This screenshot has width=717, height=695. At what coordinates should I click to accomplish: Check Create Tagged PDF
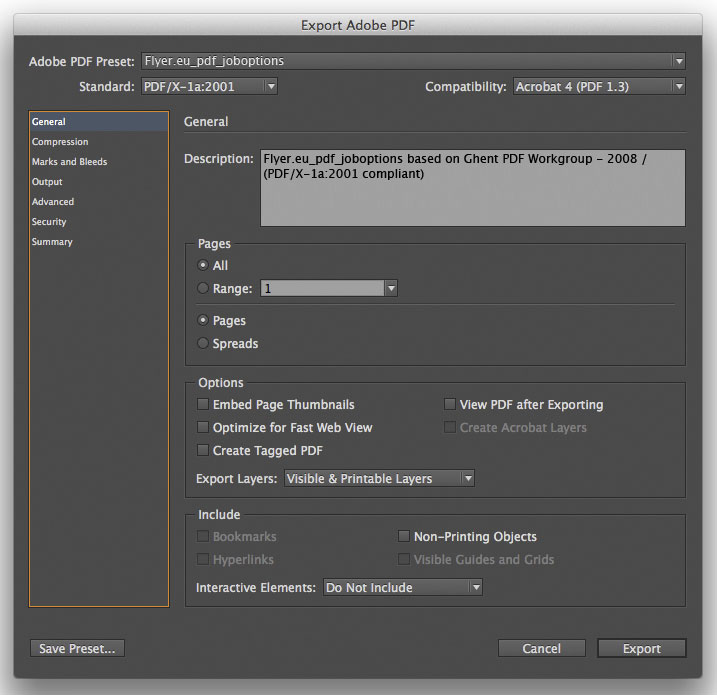coord(203,450)
